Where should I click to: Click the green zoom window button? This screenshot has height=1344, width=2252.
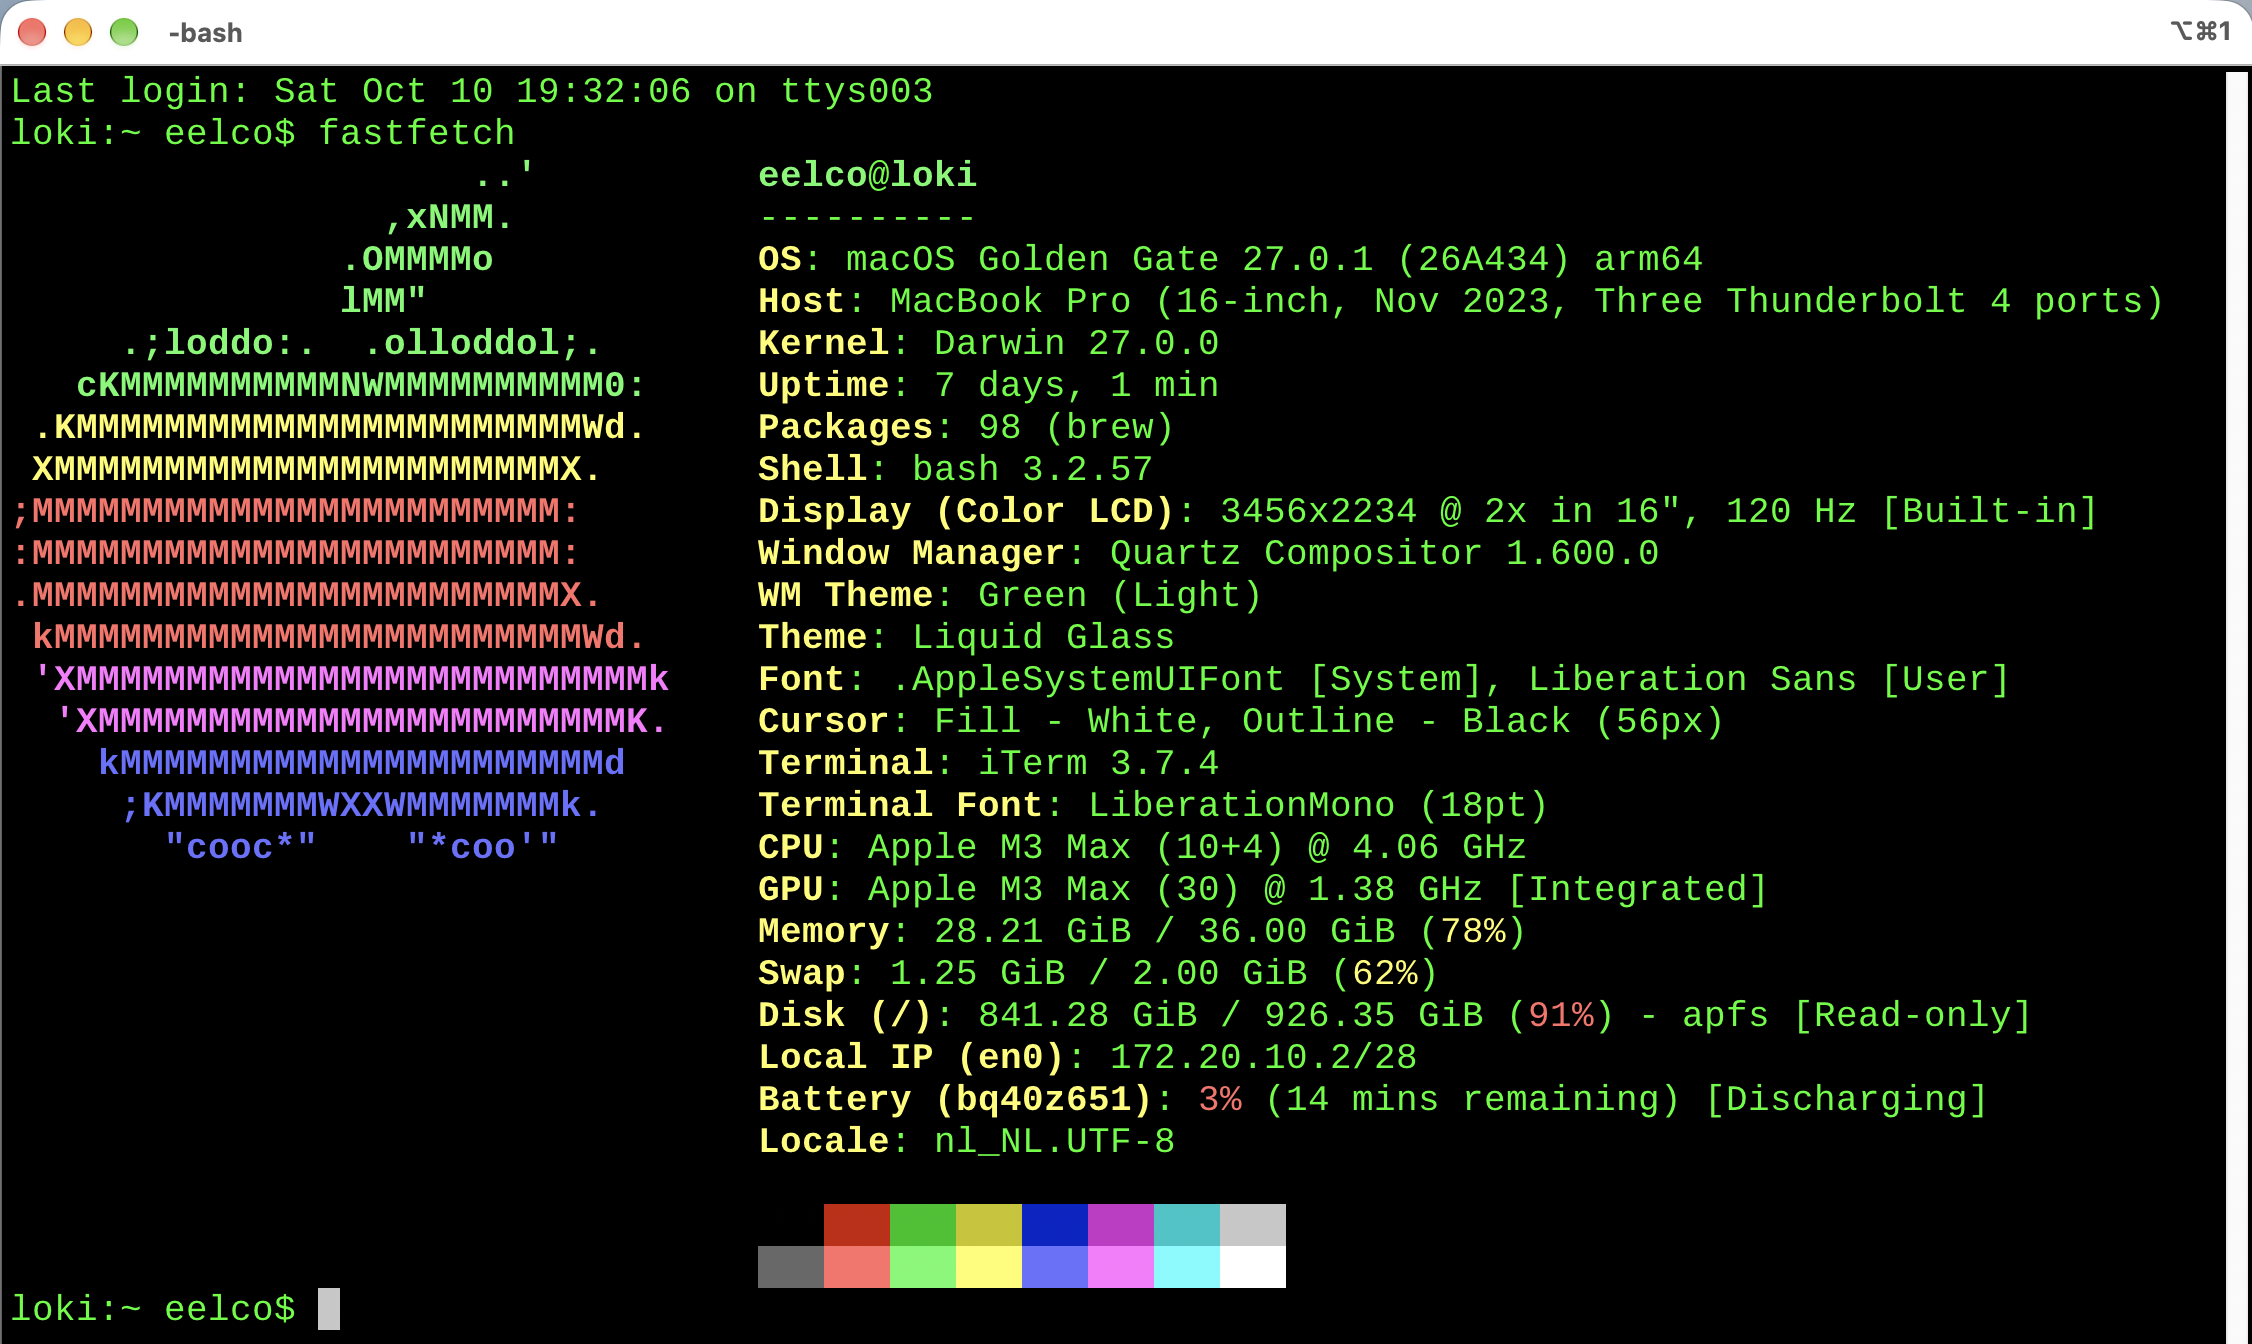[x=124, y=32]
